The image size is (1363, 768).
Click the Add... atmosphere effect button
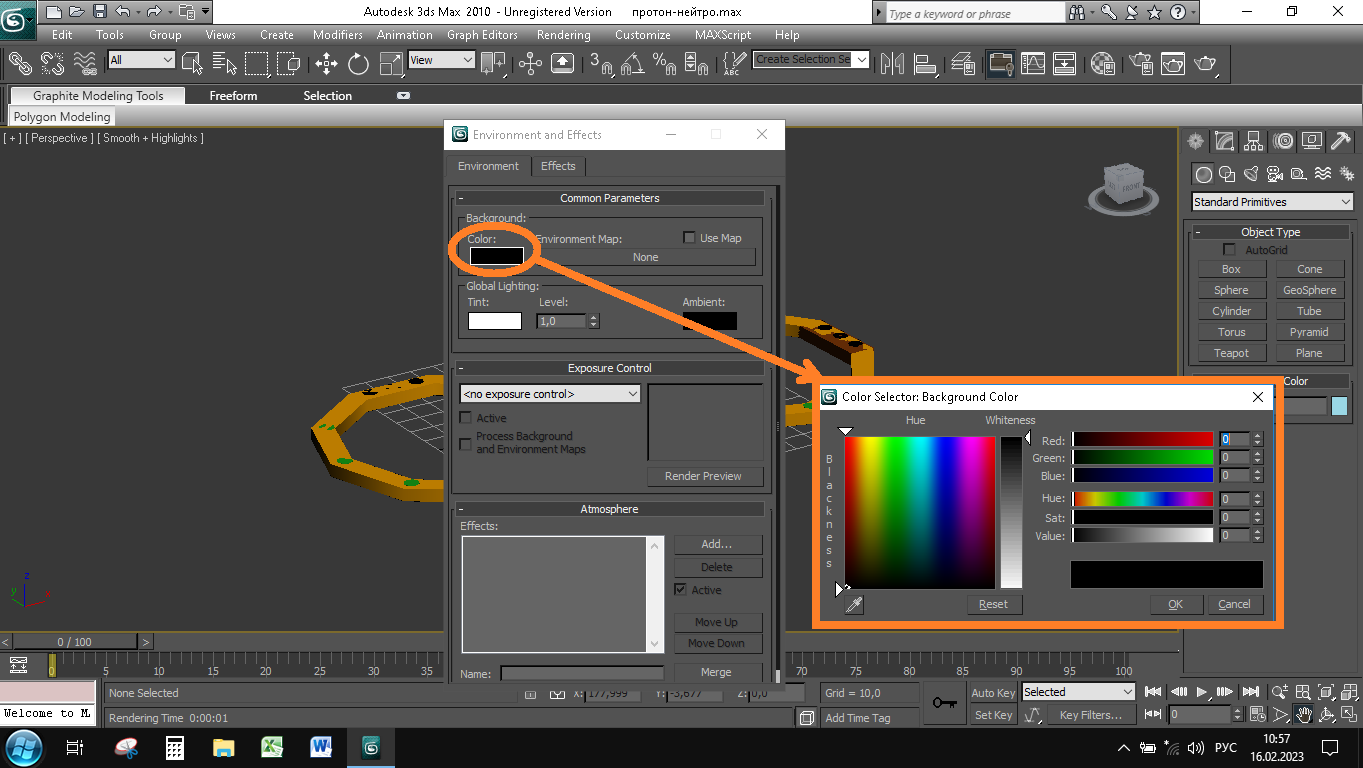716,544
